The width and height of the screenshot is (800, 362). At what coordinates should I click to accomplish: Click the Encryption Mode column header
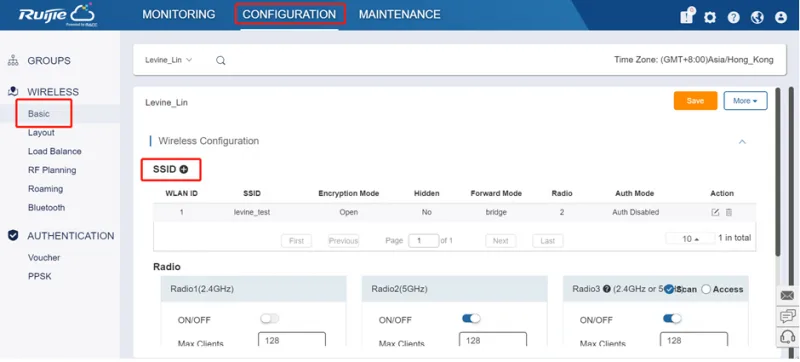[x=348, y=194]
